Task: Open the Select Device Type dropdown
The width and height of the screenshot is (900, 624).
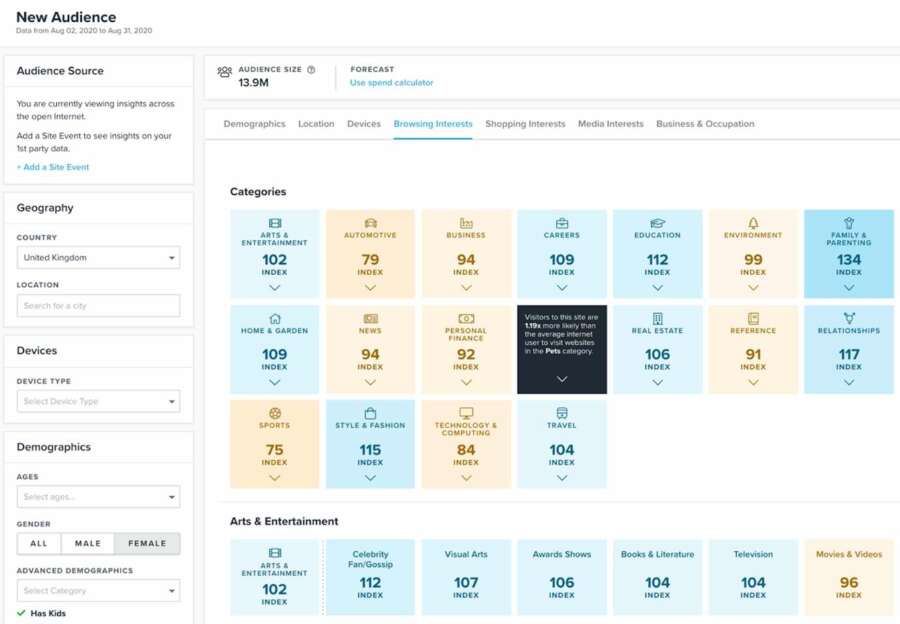Action: click(98, 401)
